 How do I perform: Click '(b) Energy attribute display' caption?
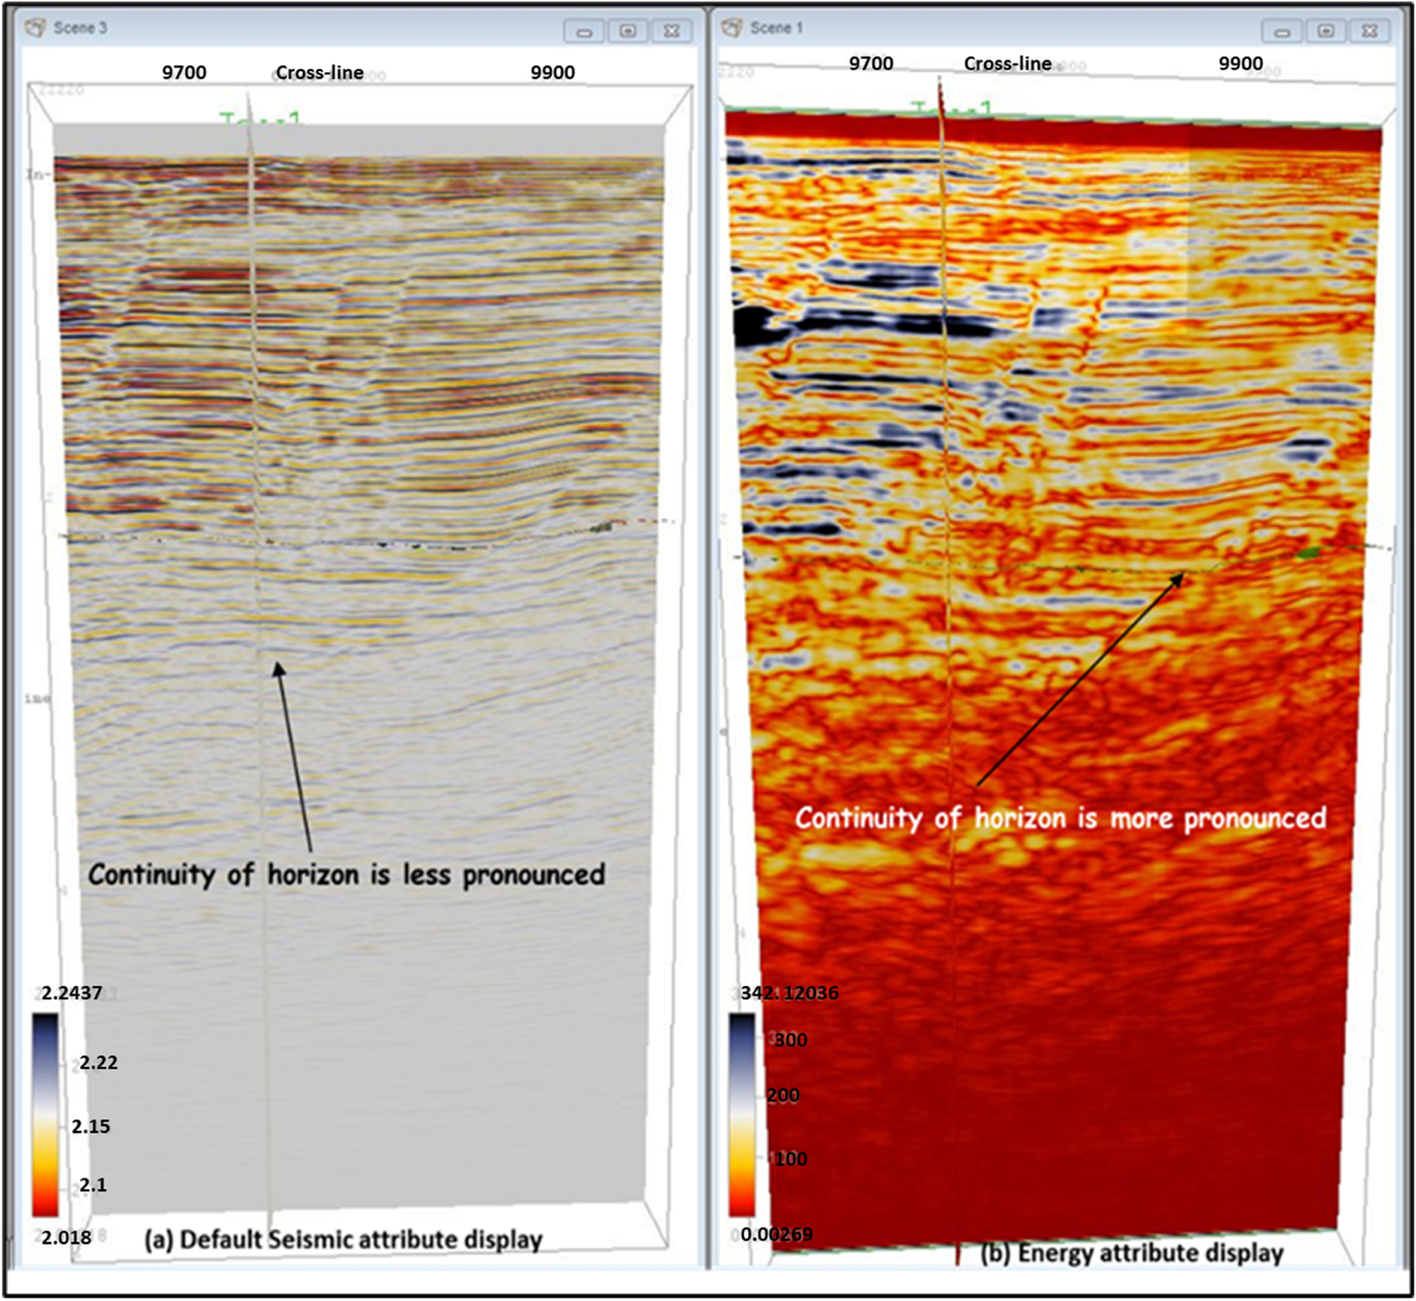coord(1132,1253)
